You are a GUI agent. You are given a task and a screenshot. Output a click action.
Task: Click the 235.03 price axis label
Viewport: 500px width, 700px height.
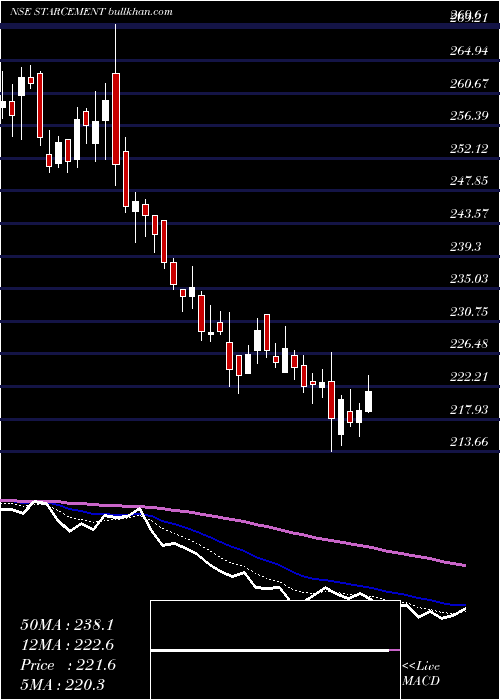[x=469, y=279]
